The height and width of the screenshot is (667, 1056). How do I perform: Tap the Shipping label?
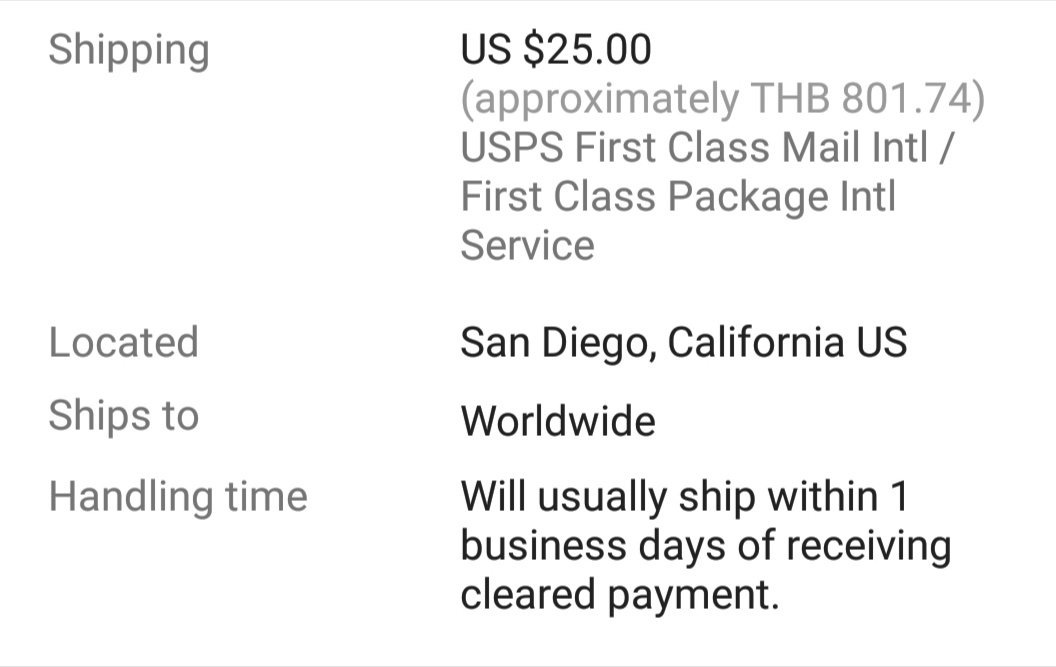tap(129, 51)
